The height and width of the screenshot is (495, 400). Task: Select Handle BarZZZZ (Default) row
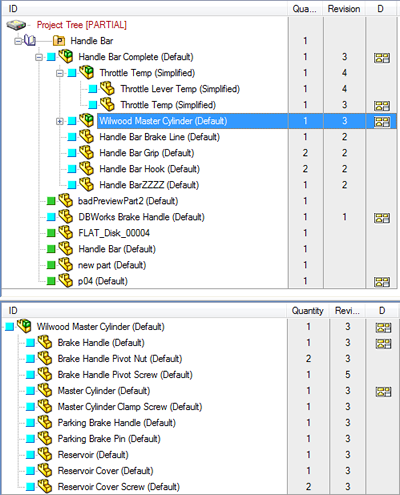[x=149, y=185]
